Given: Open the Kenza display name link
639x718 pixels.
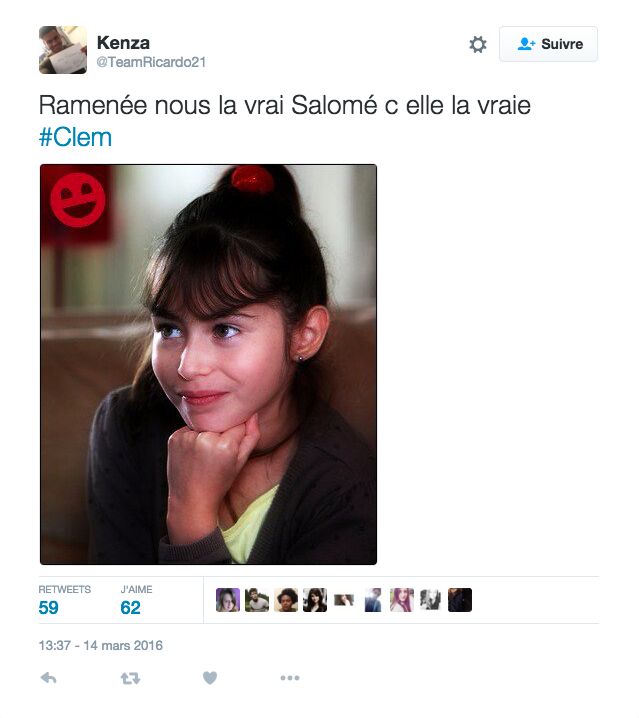Looking at the screenshot, I should [123, 43].
